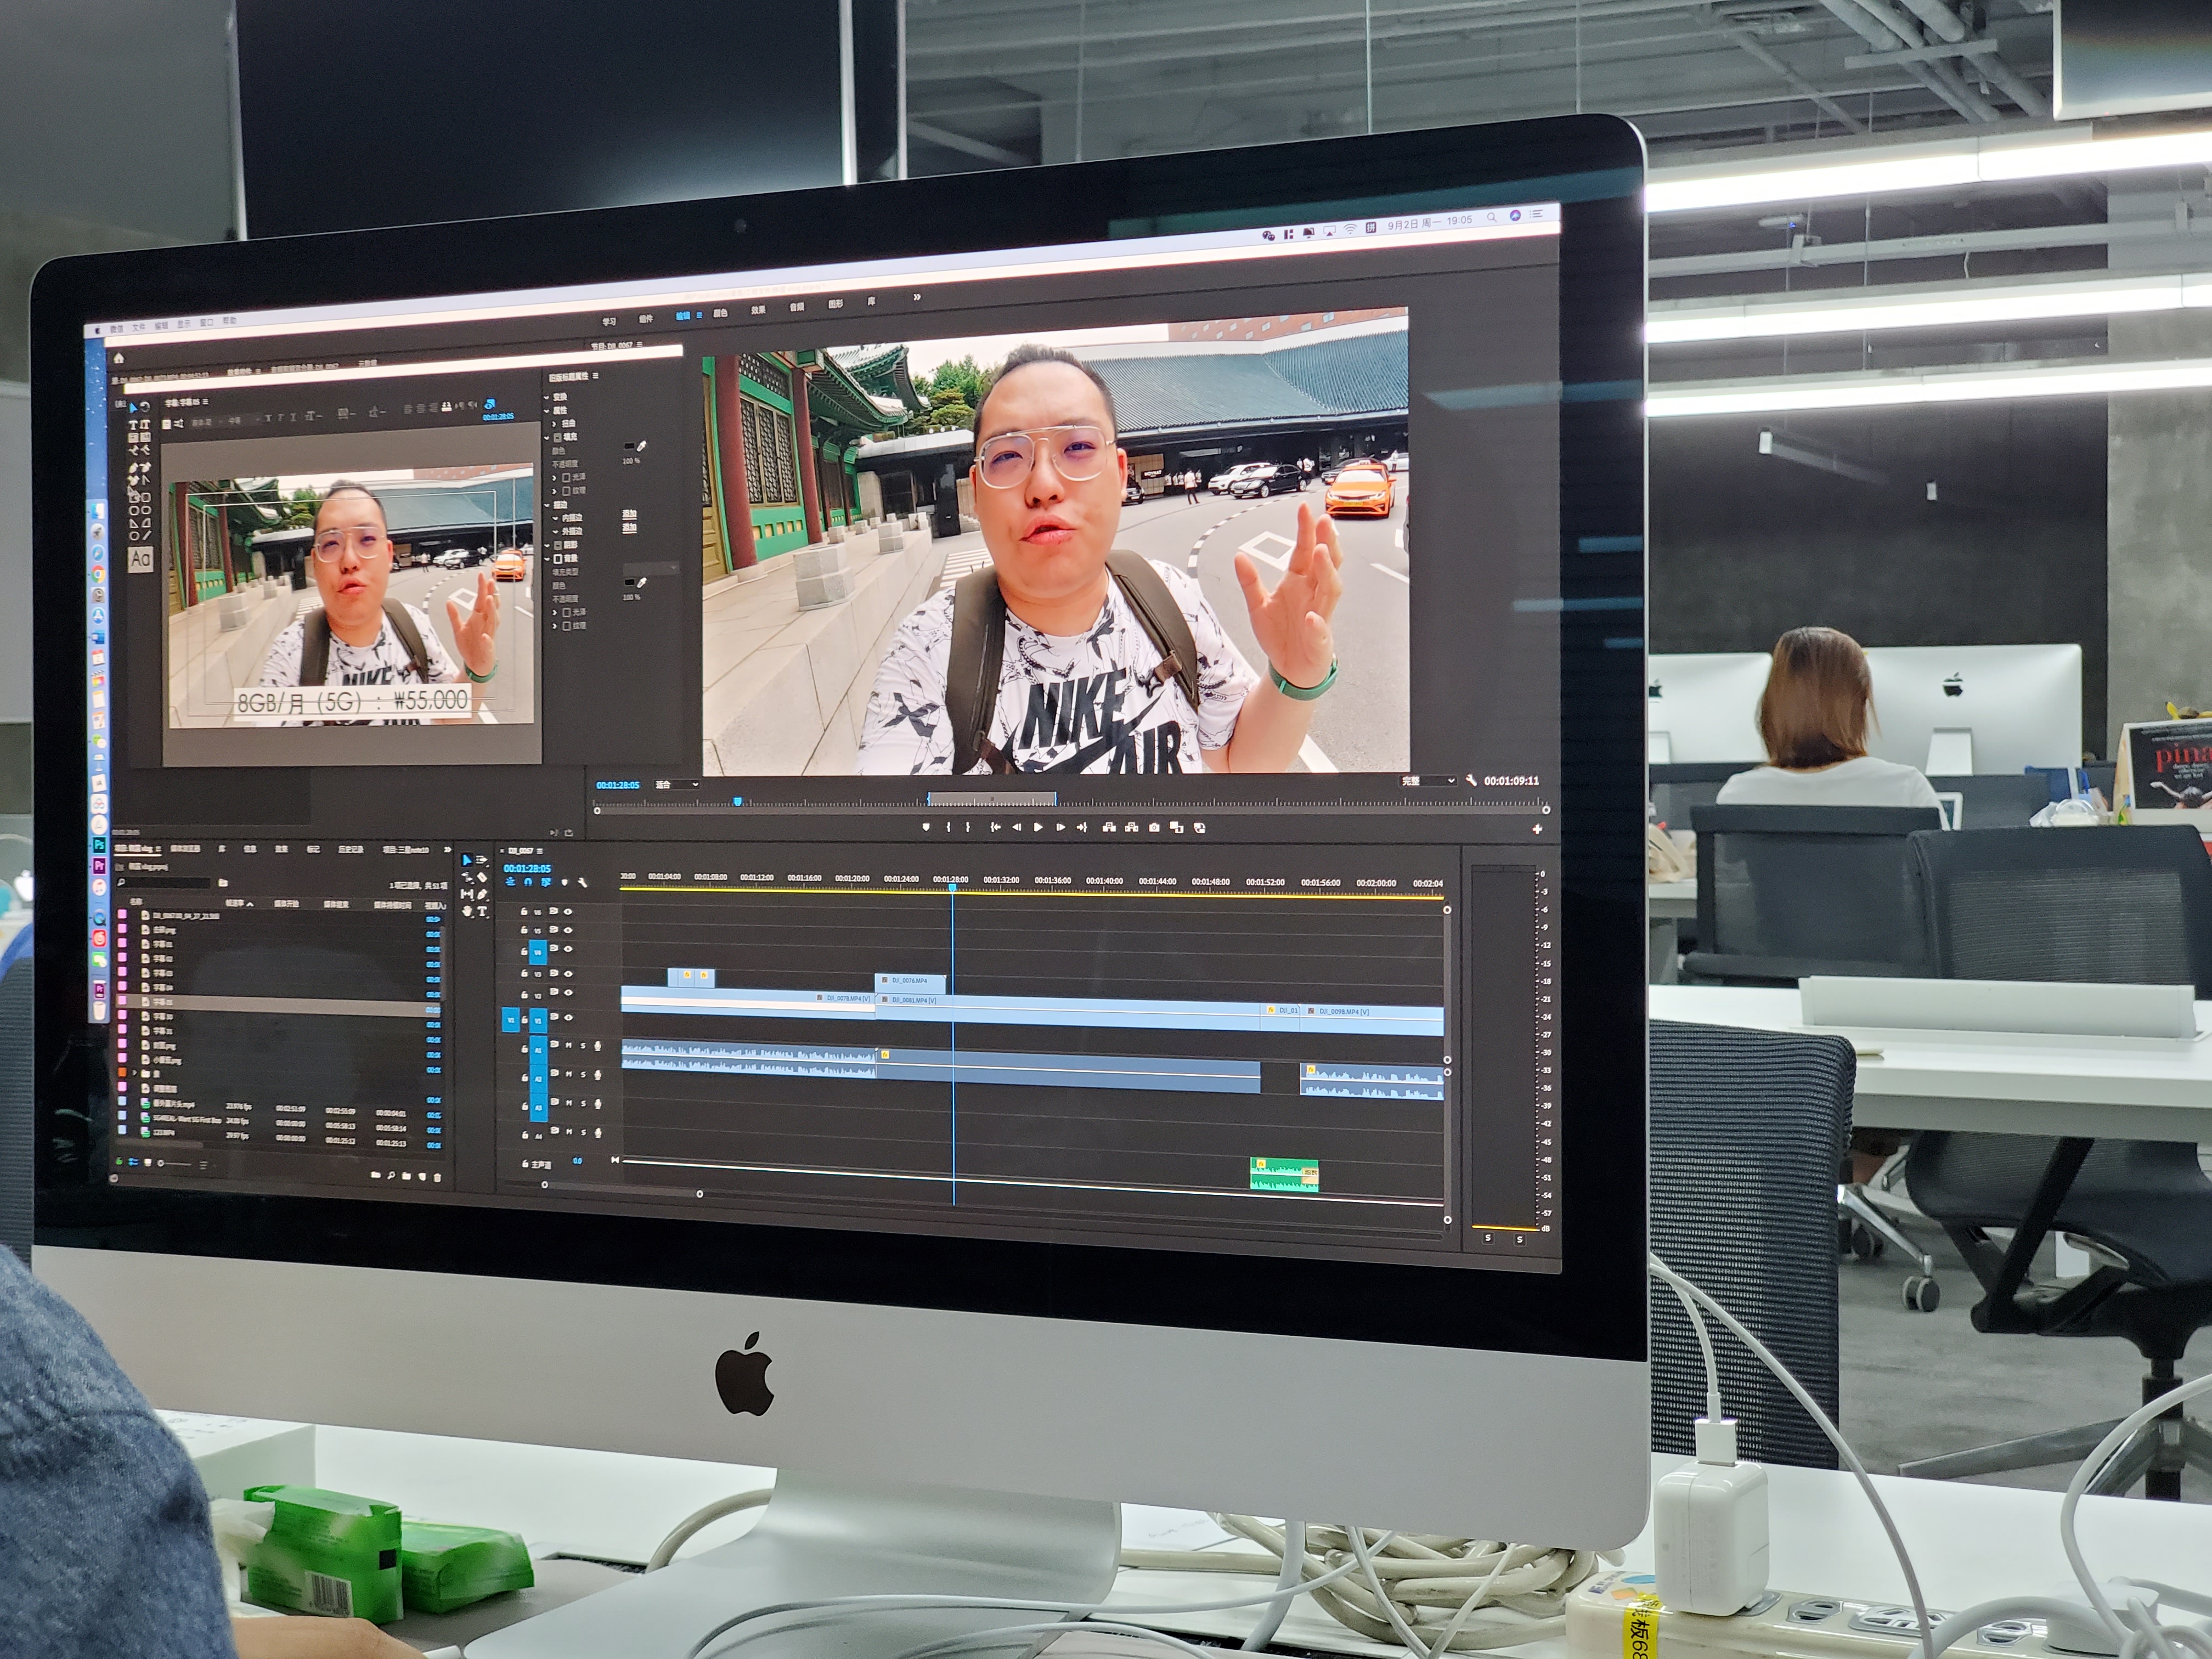This screenshot has height=1659, width=2212.
Task: Open the 适合 zoom level dropdown
Action: [x=677, y=785]
